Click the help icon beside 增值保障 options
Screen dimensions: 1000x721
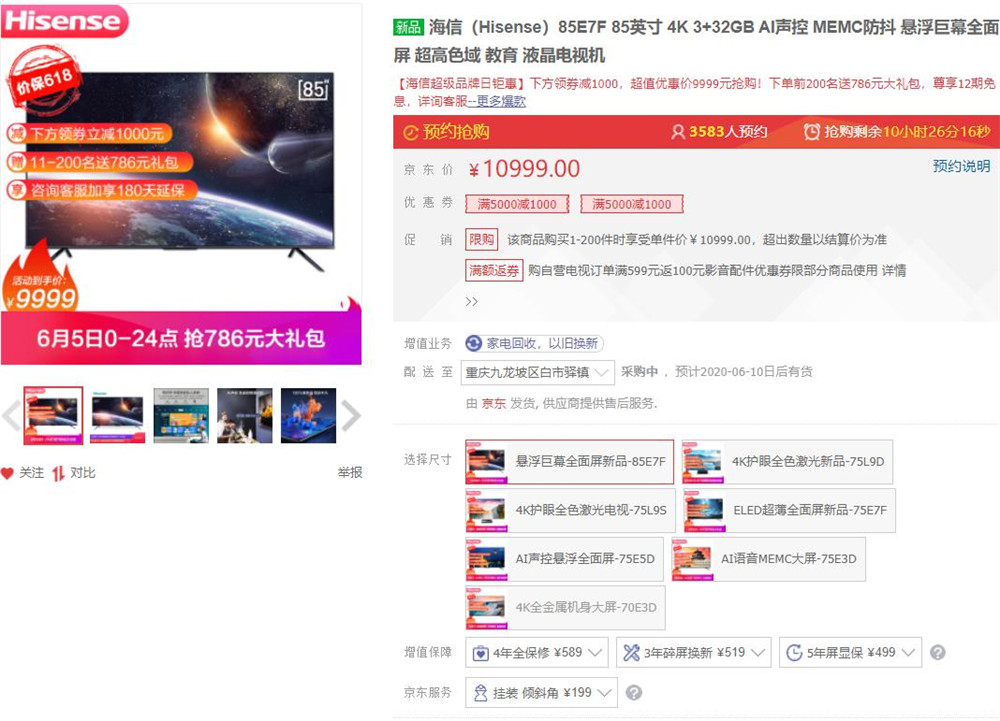(938, 652)
